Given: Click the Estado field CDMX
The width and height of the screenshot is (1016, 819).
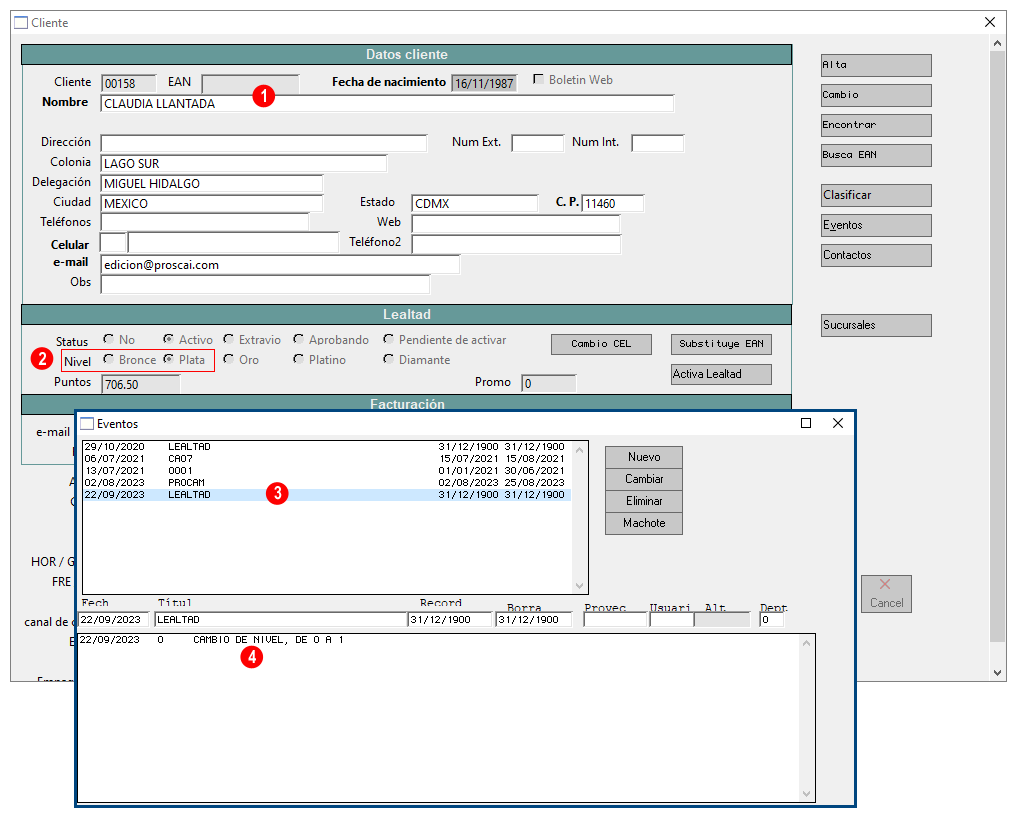Looking at the screenshot, I should [x=474, y=203].
